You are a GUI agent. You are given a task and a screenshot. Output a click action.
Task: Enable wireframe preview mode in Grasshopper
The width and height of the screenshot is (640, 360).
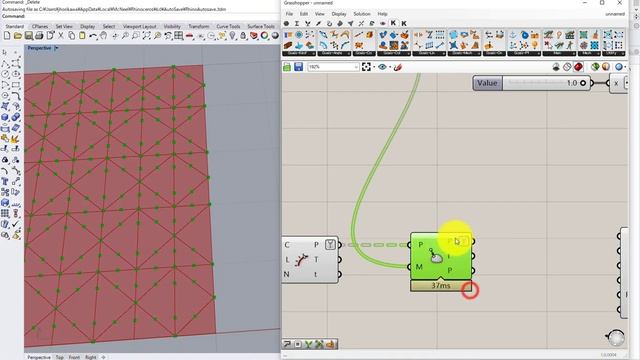click(567, 67)
